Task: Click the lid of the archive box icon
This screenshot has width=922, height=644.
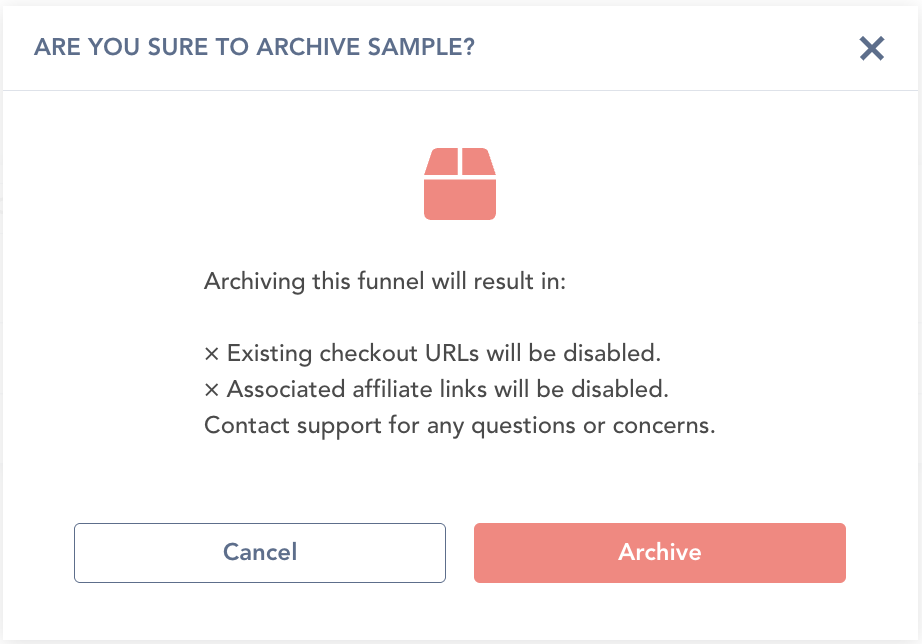Action: tap(460, 161)
